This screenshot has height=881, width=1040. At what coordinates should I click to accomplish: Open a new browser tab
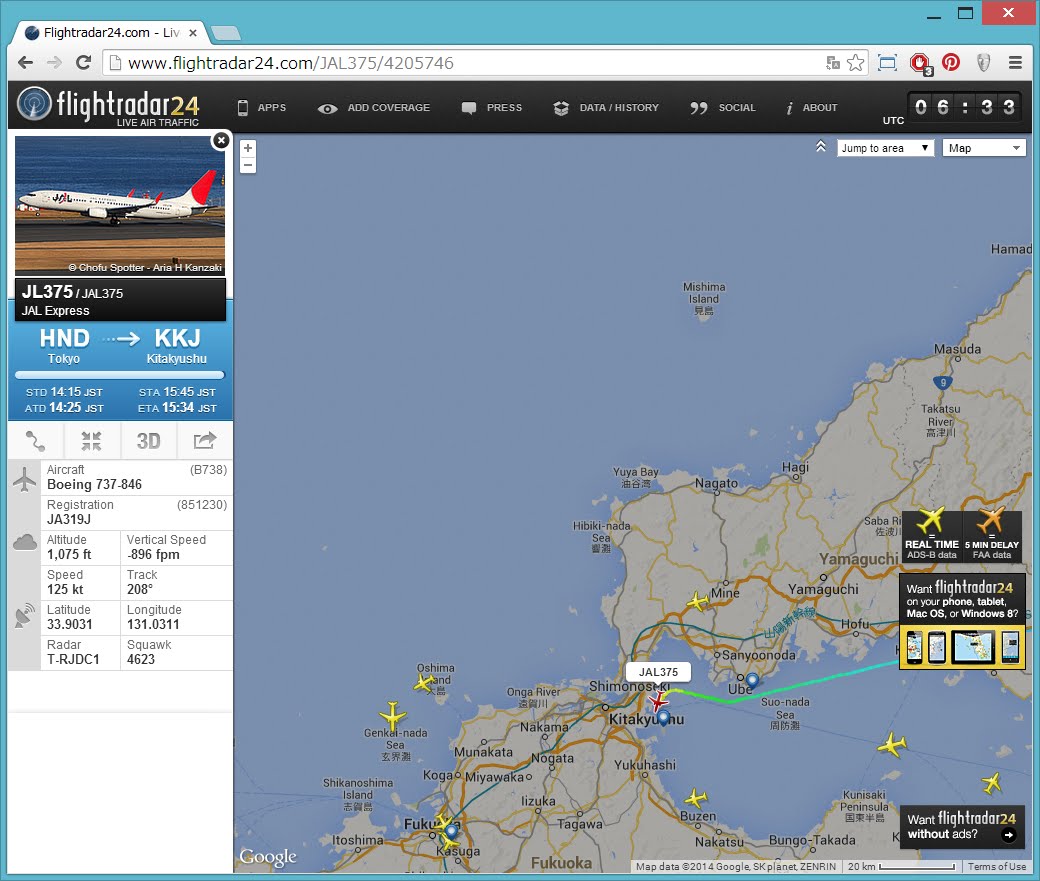pos(226,33)
